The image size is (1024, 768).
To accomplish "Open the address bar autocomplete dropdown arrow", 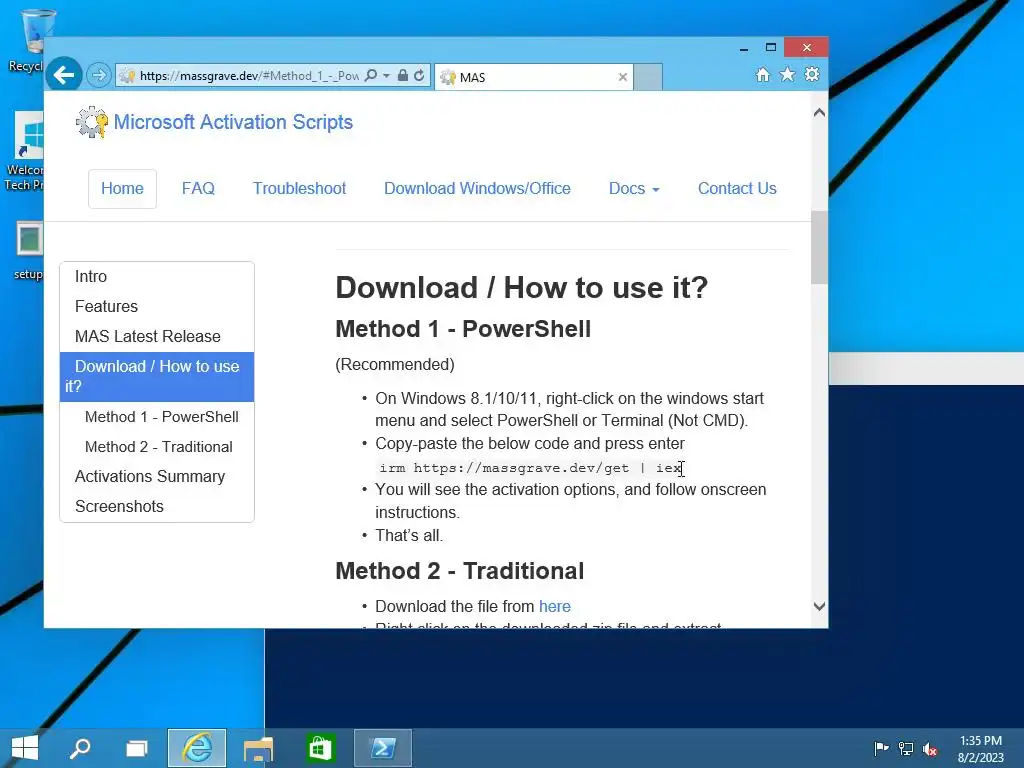I will [x=387, y=76].
